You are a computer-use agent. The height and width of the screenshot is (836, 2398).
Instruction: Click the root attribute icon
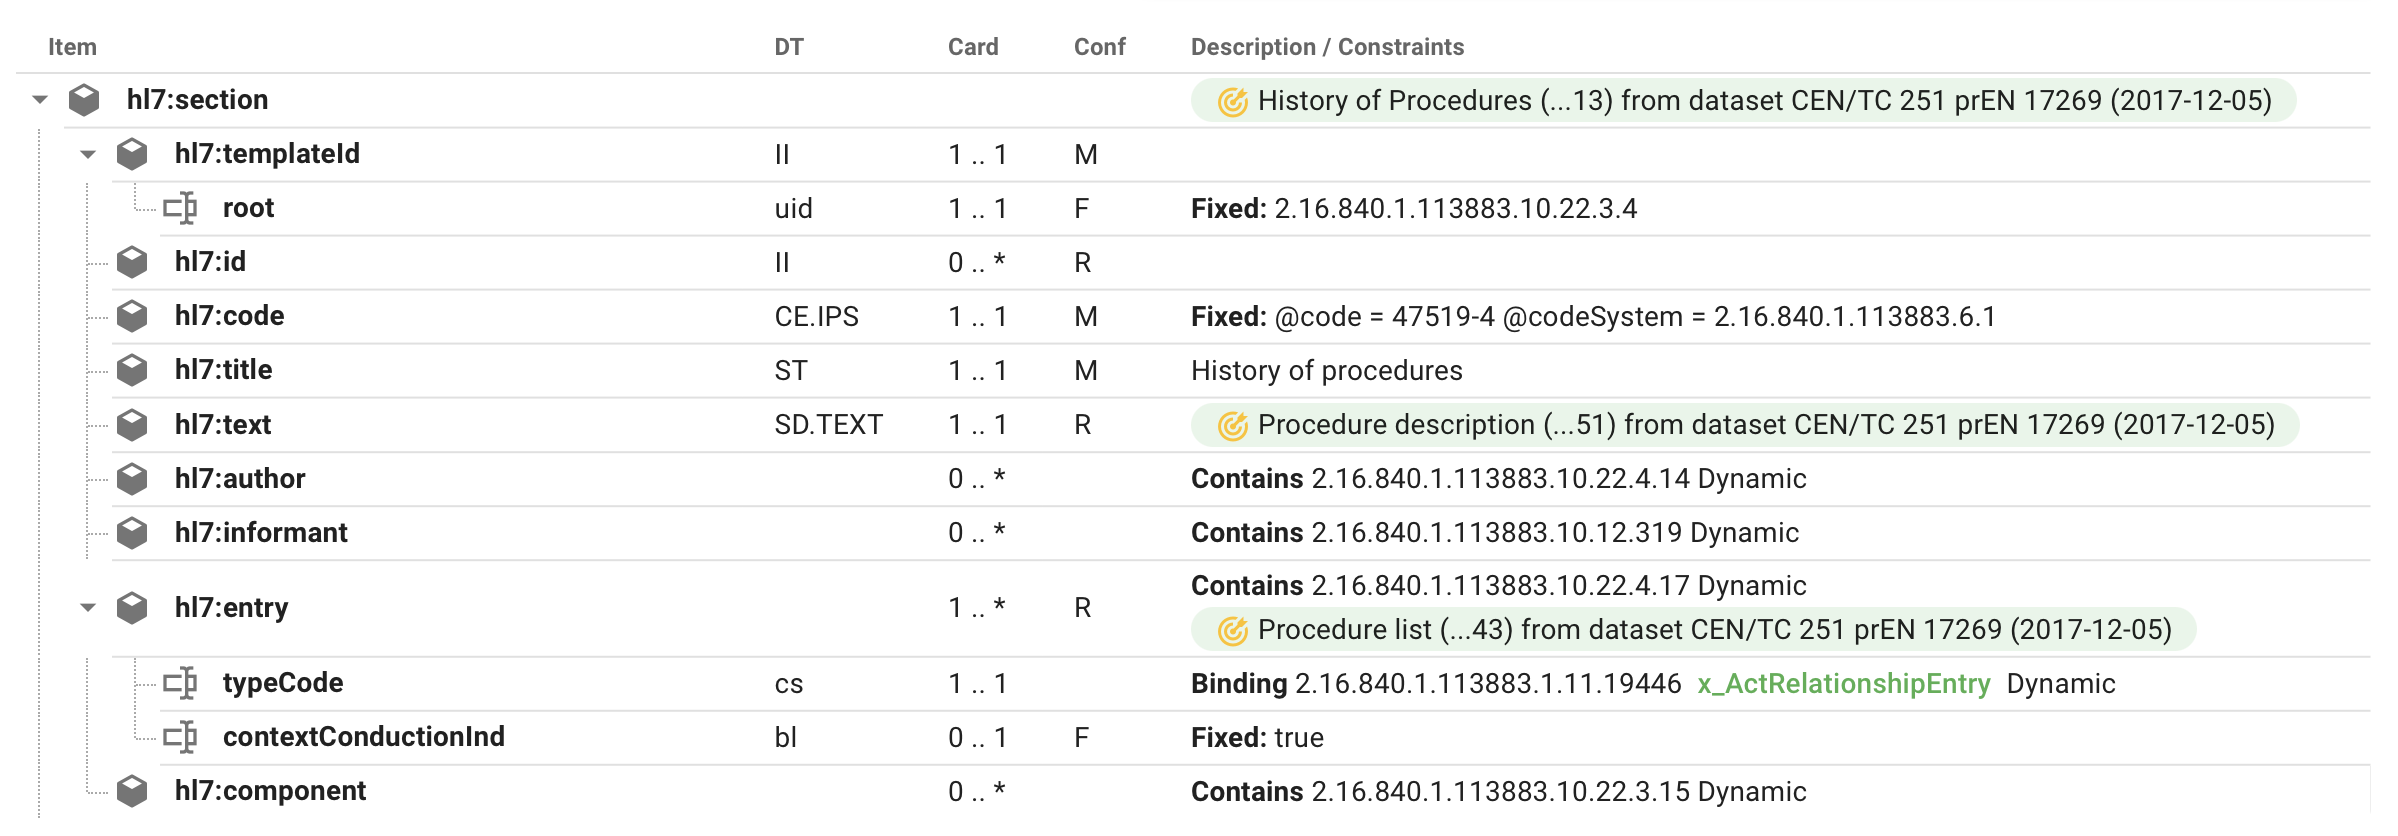pyautogui.click(x=180, y=208)
